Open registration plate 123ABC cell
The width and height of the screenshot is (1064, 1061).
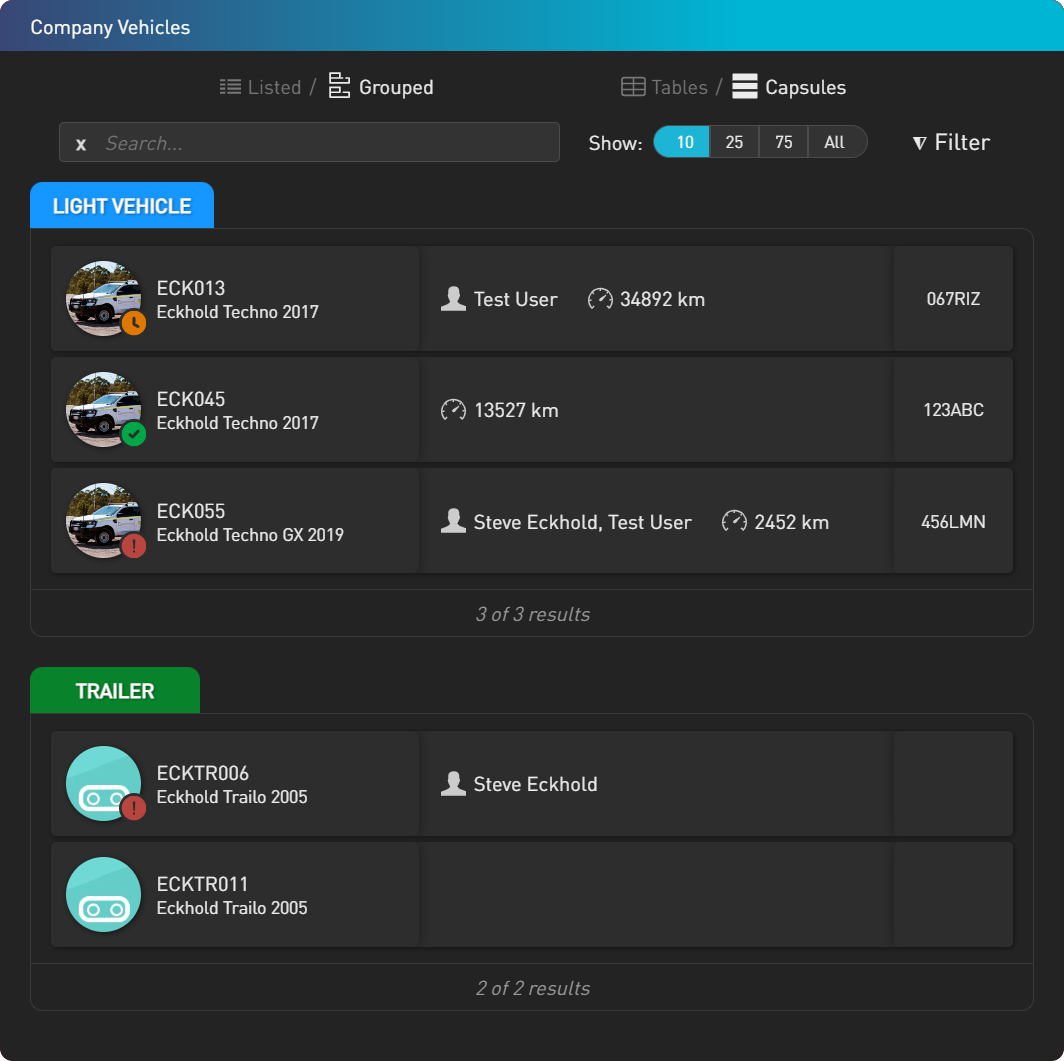953,410
